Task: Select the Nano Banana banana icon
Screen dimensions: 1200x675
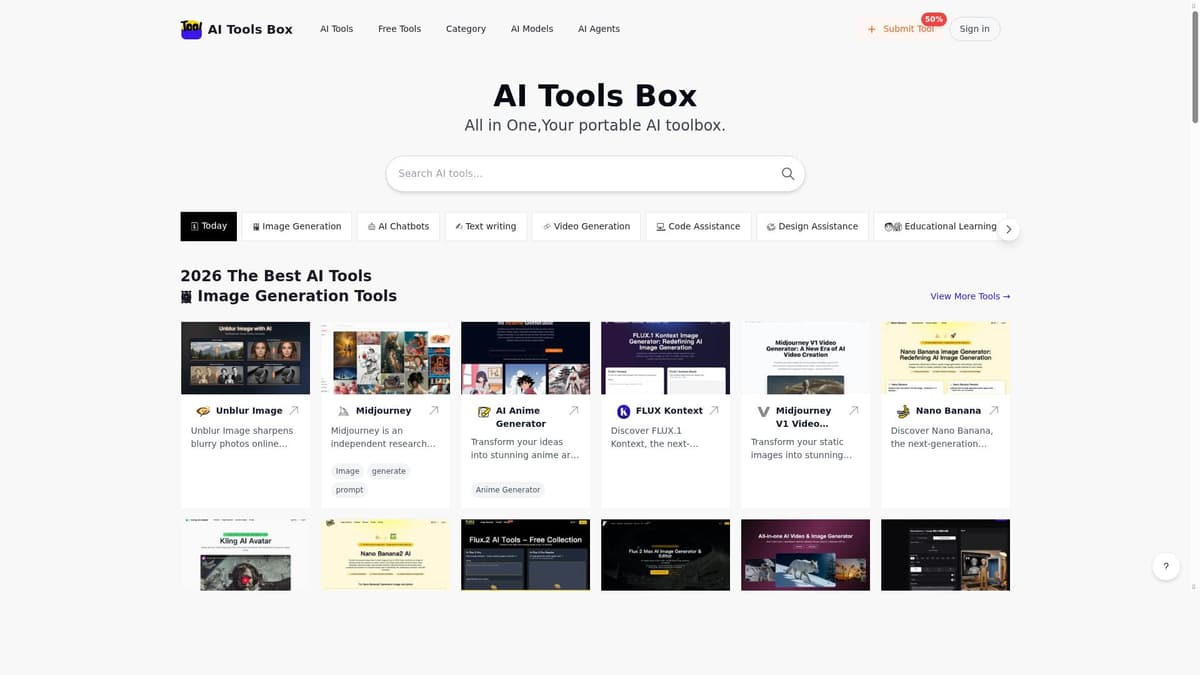Action: (x=902, y=410)
